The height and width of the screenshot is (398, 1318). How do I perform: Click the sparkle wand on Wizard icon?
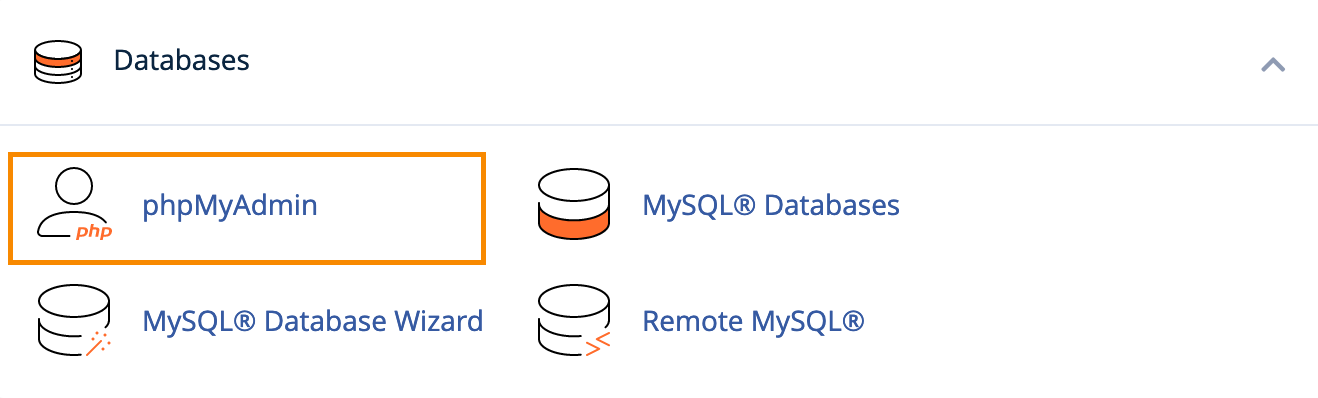tap(98, 344)
